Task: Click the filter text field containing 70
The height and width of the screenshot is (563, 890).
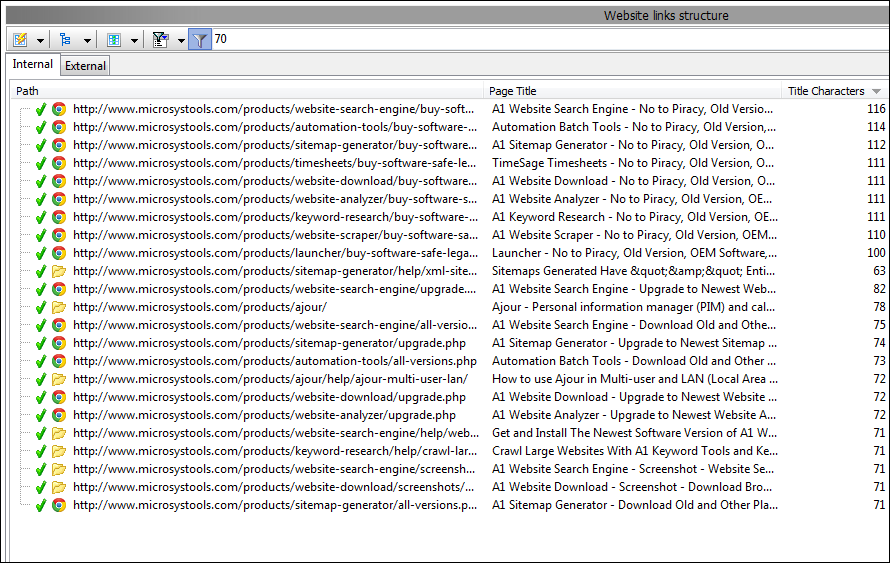Action: pos(540,40)
